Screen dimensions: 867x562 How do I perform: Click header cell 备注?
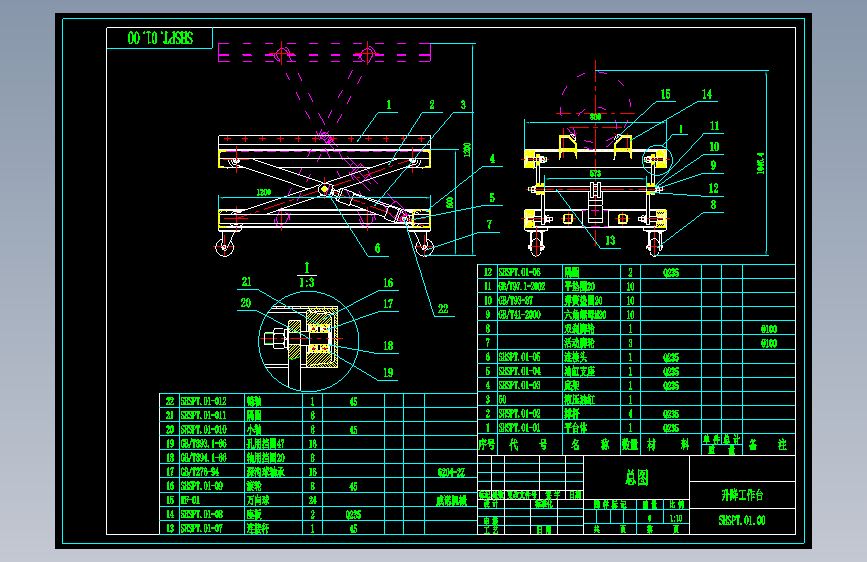[767, 444]
